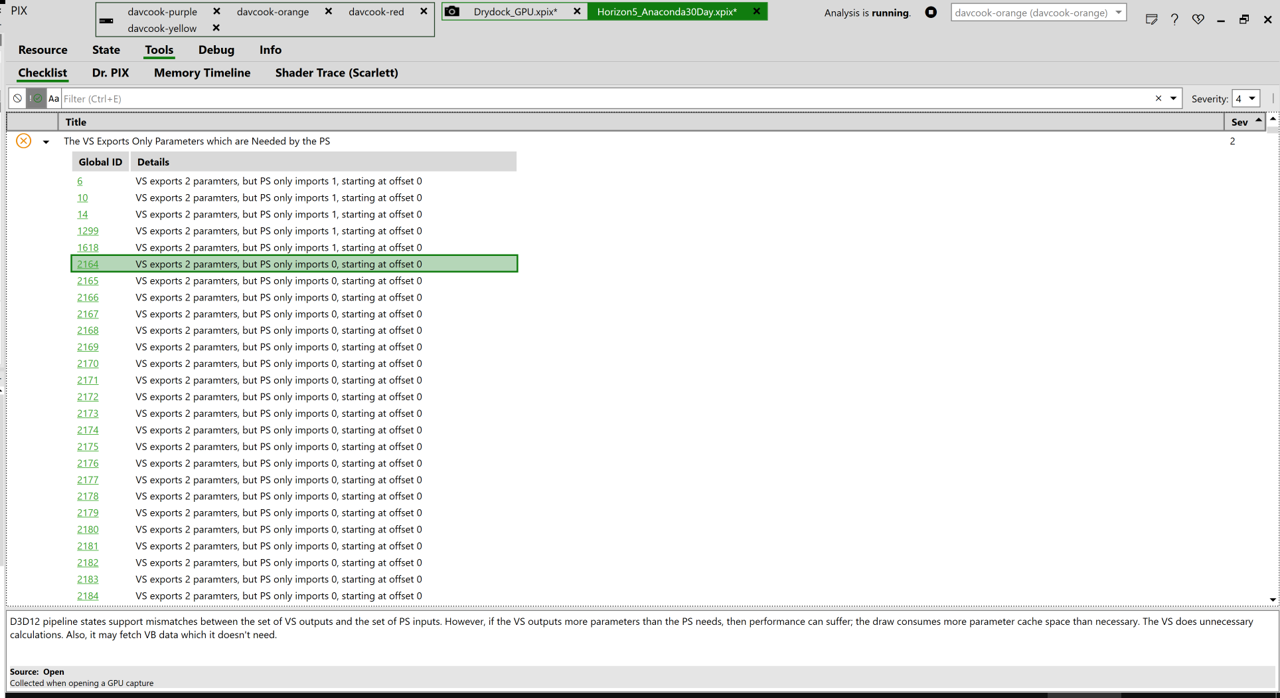This screenshot has height=698, width=1280.
Task: Open Global ID link 2170
Action: (x=88, y=364)
